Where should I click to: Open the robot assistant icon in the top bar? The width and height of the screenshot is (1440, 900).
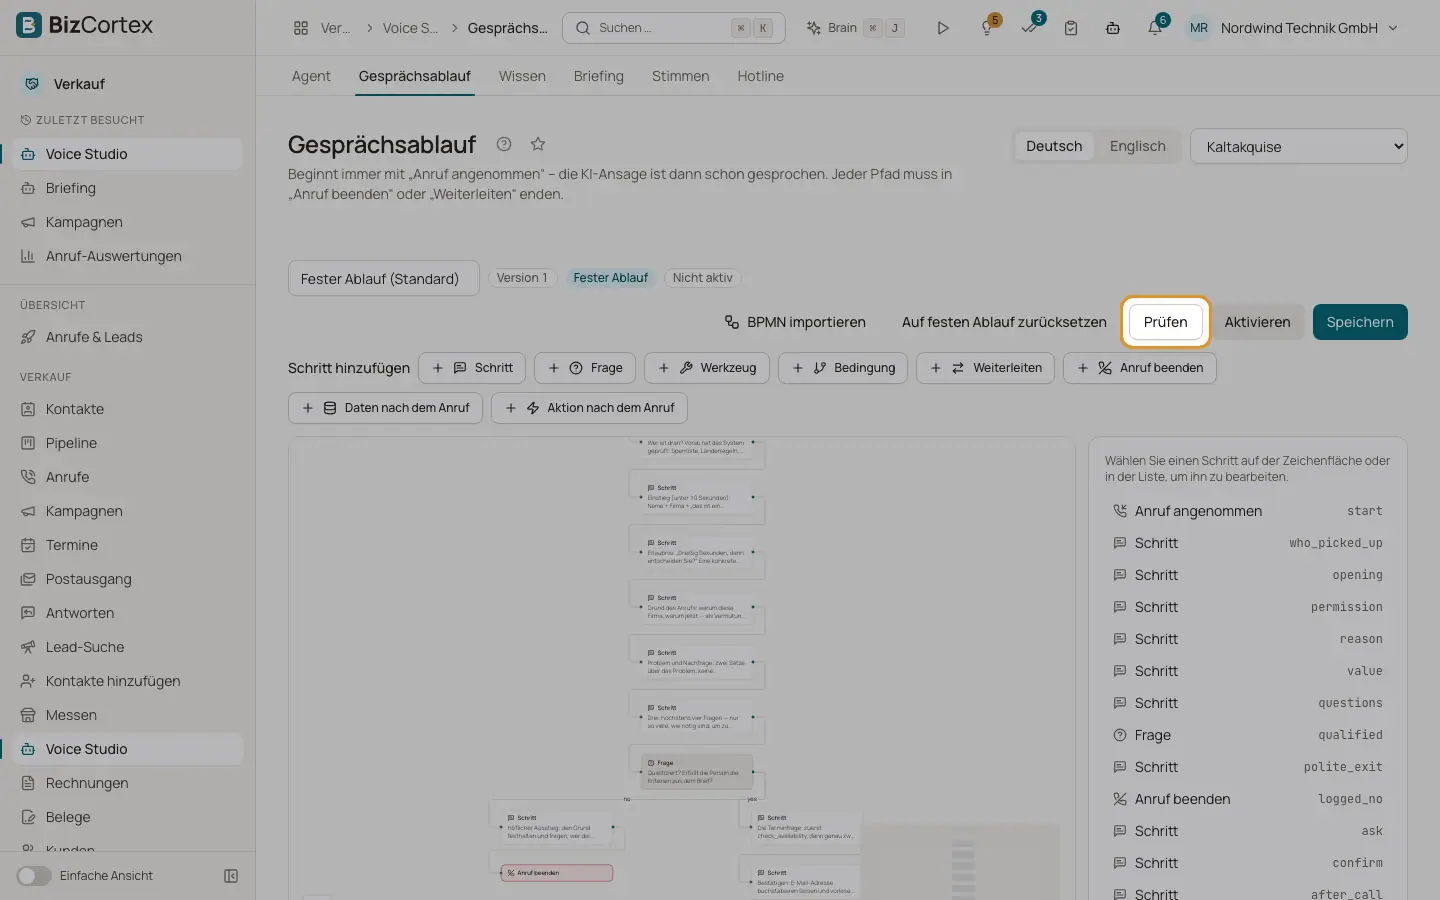[x=1113, y=28]
